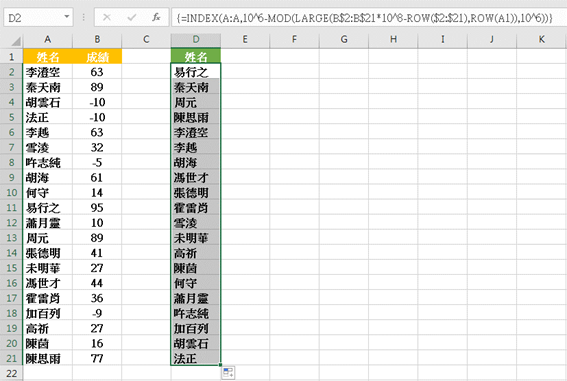Click cell D18 containing 昨志純
The image size is (567, 381).
click(x=196, y=313)
